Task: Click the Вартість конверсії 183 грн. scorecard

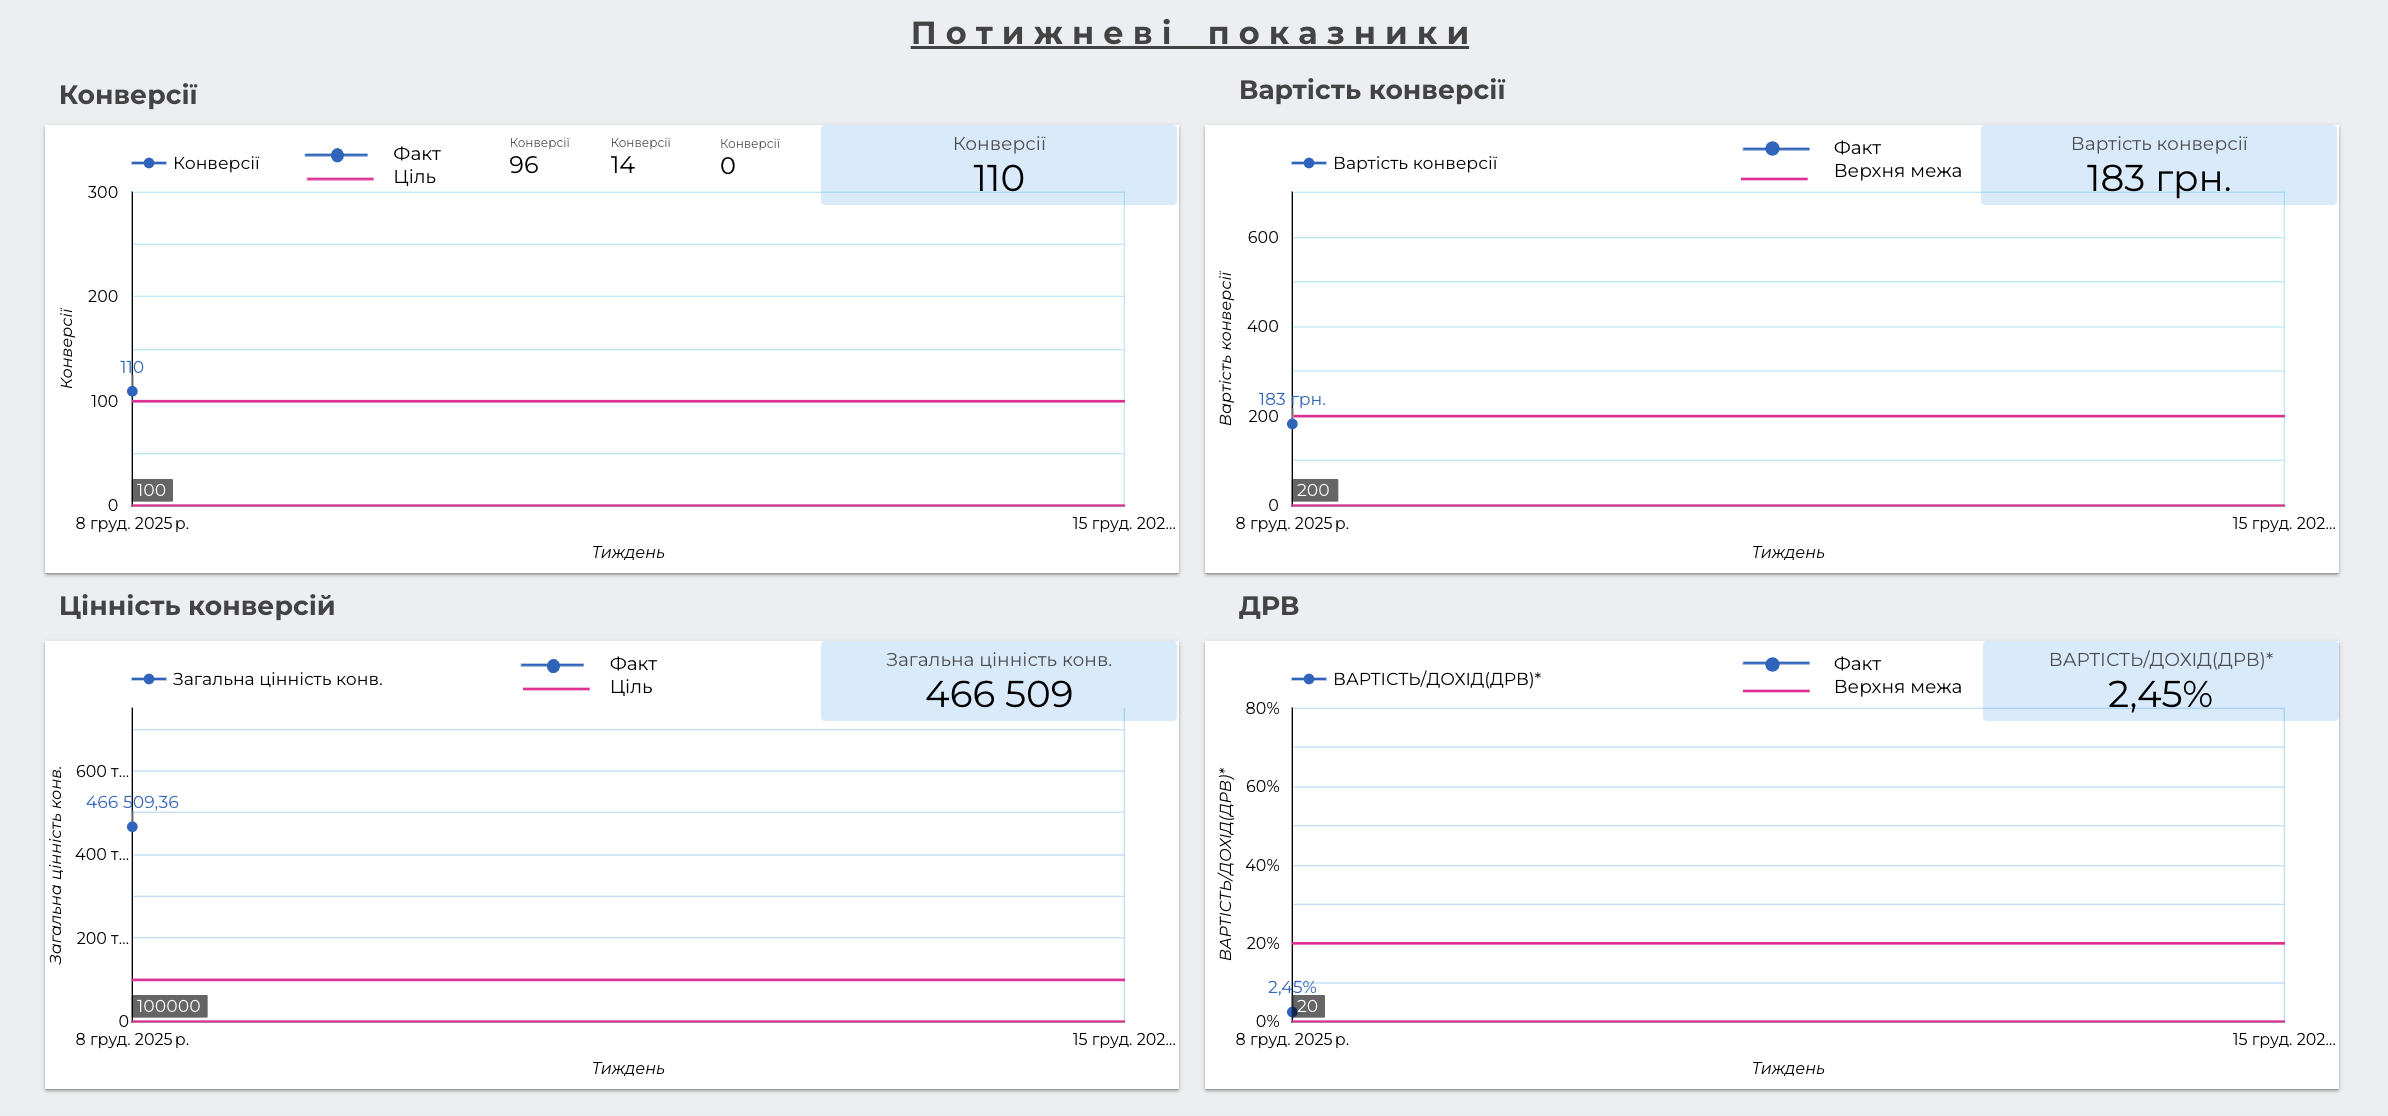Action: (2158, 165)
